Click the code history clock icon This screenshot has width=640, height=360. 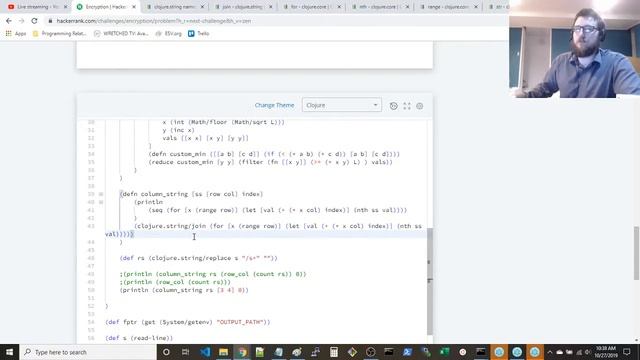(x=393, y=106)
